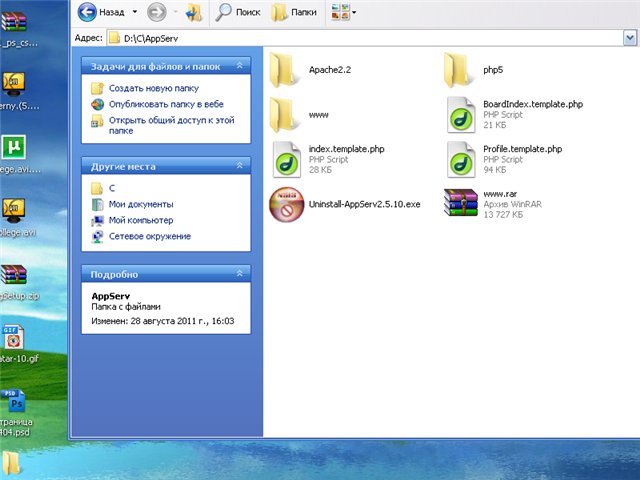640x480 pixels.
Task: Open Поиск search panel
Action: point(238,13)
